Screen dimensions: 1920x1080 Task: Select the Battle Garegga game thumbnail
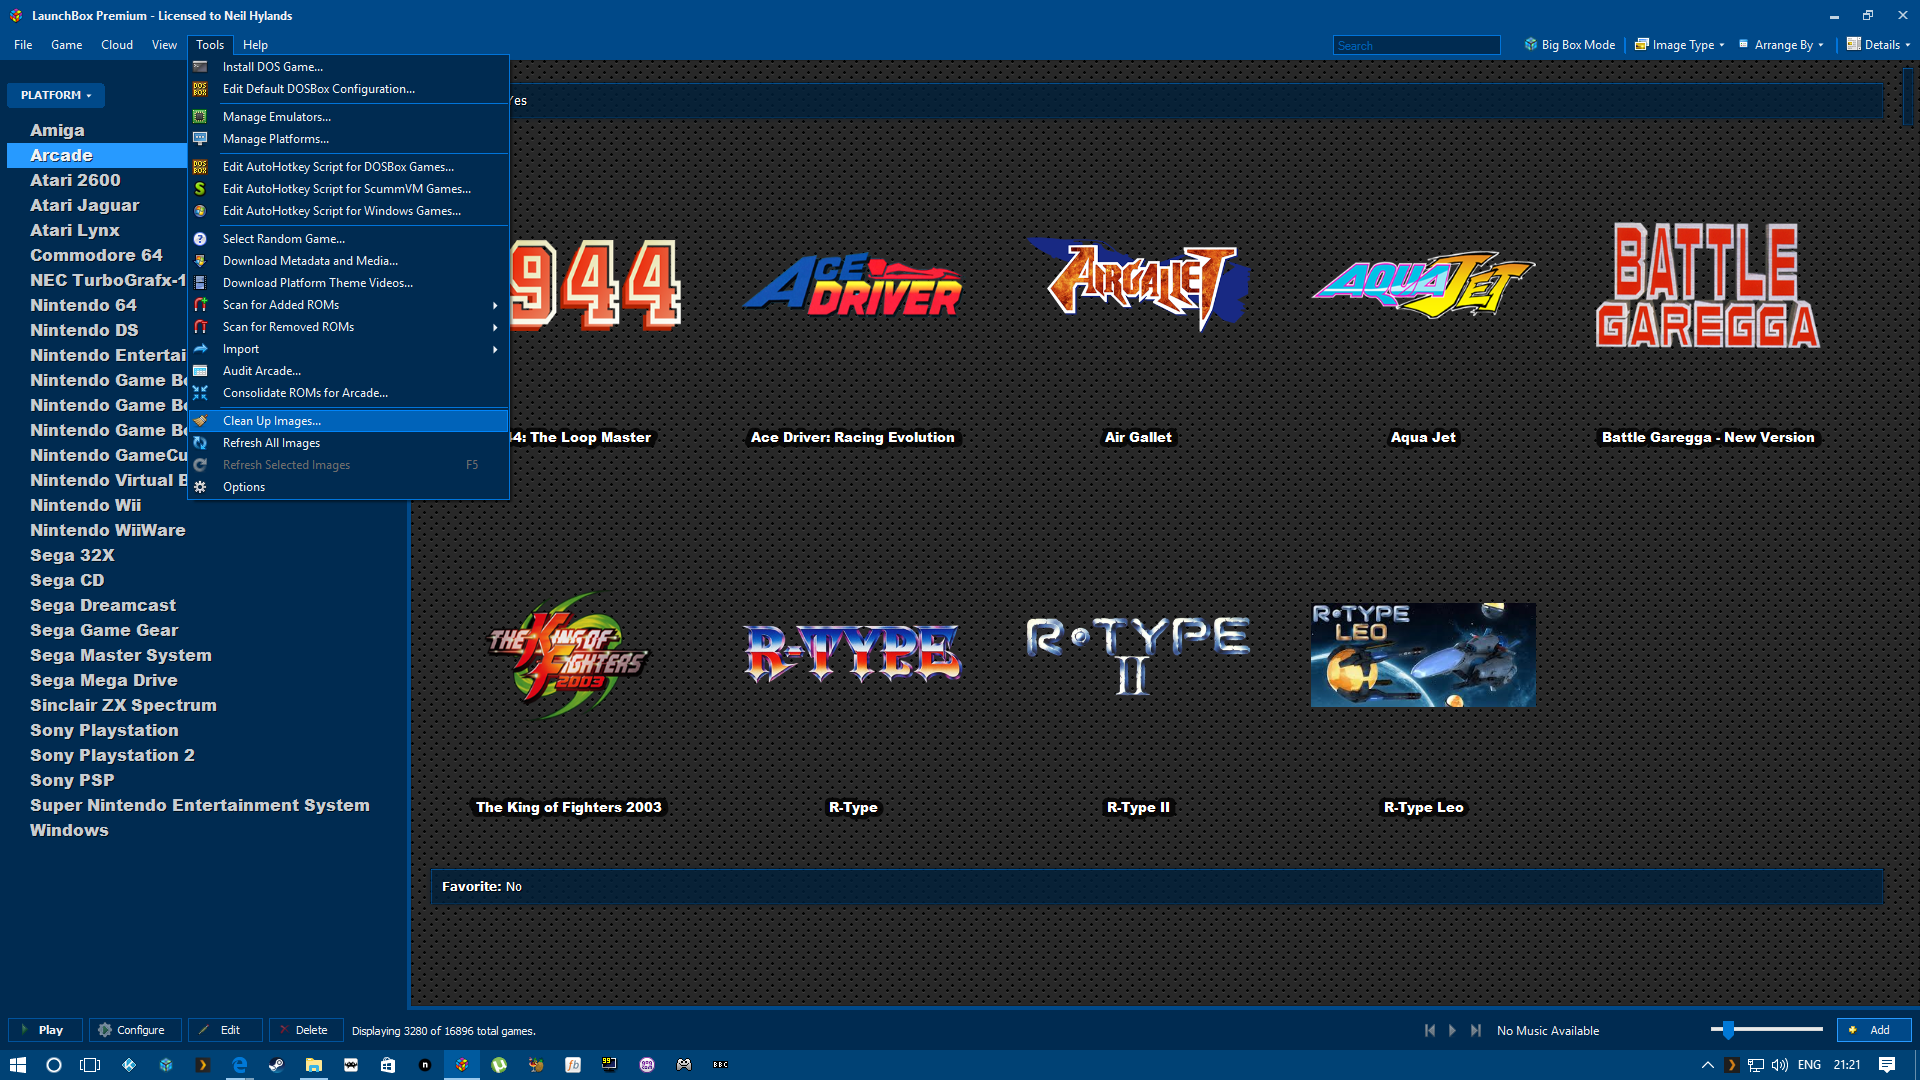pos(1708,285)
